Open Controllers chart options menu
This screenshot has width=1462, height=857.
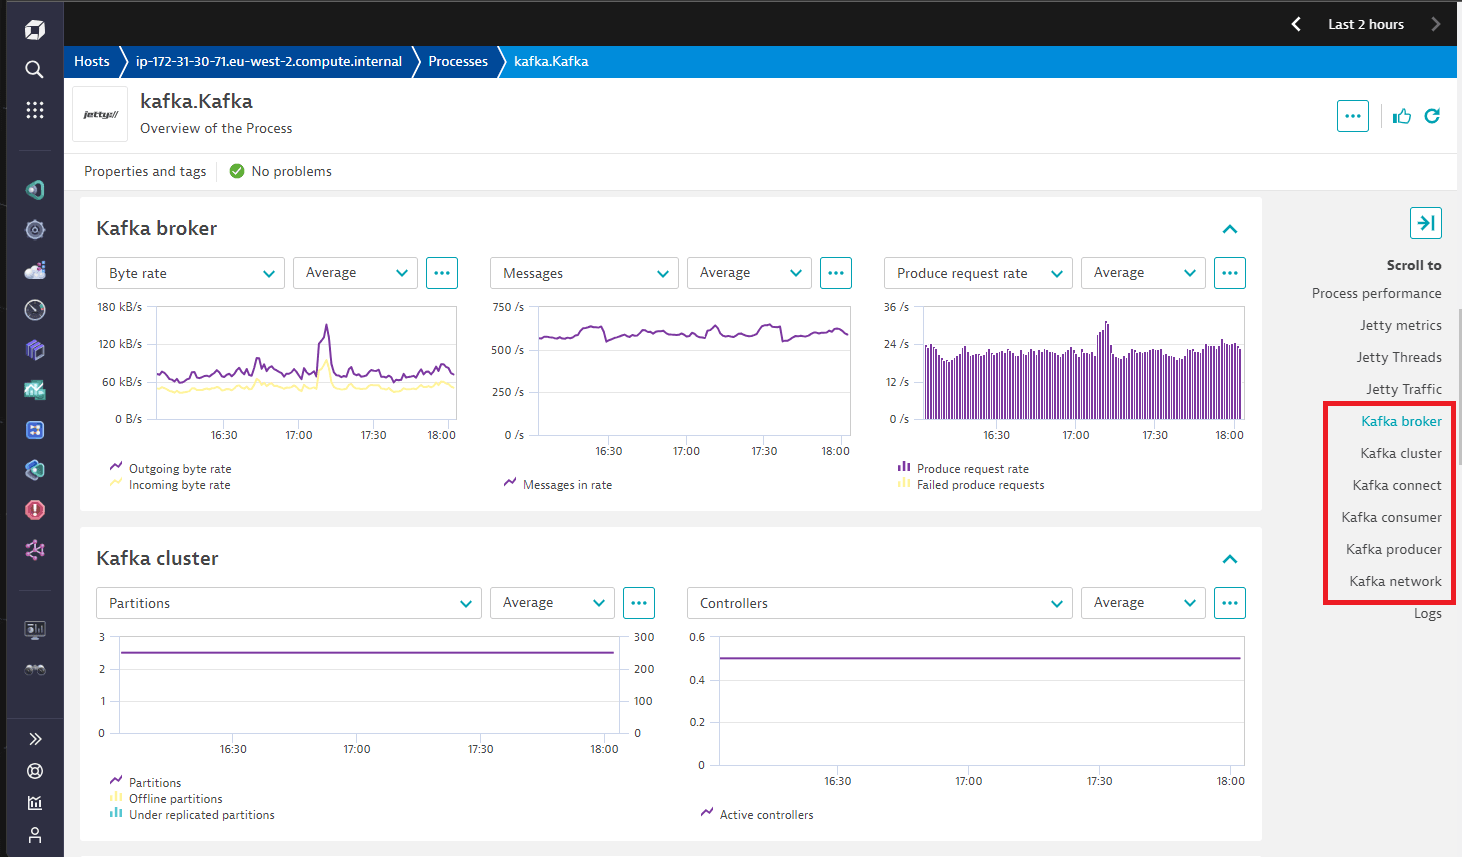(x=1230, y=603)
